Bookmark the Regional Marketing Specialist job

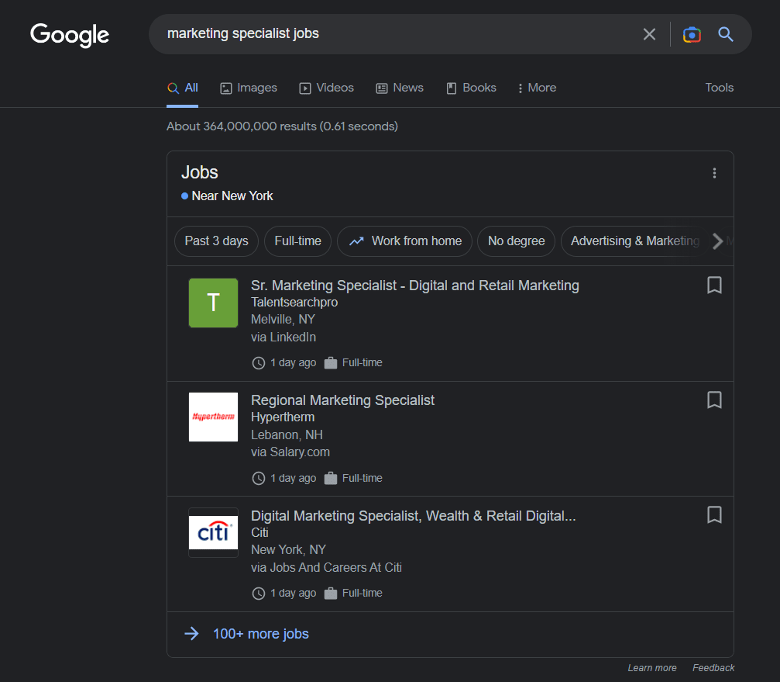tap(714, 400)
